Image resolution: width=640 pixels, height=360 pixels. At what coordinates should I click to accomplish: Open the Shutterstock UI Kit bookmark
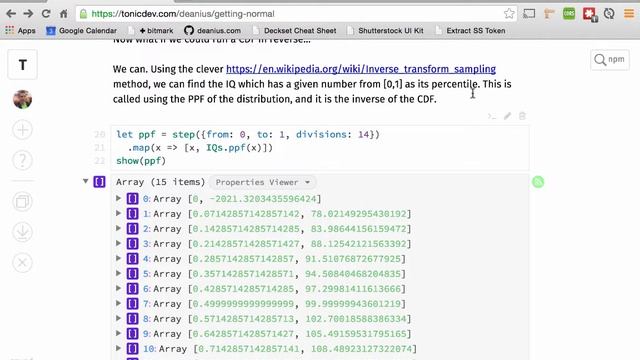386,31
